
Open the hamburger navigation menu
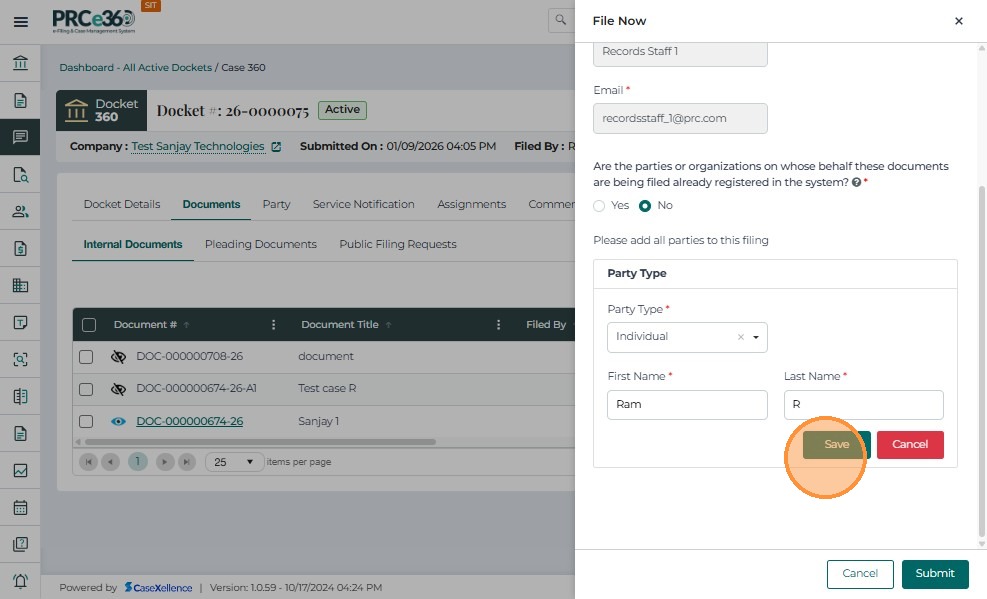click(x=20, y=21)
